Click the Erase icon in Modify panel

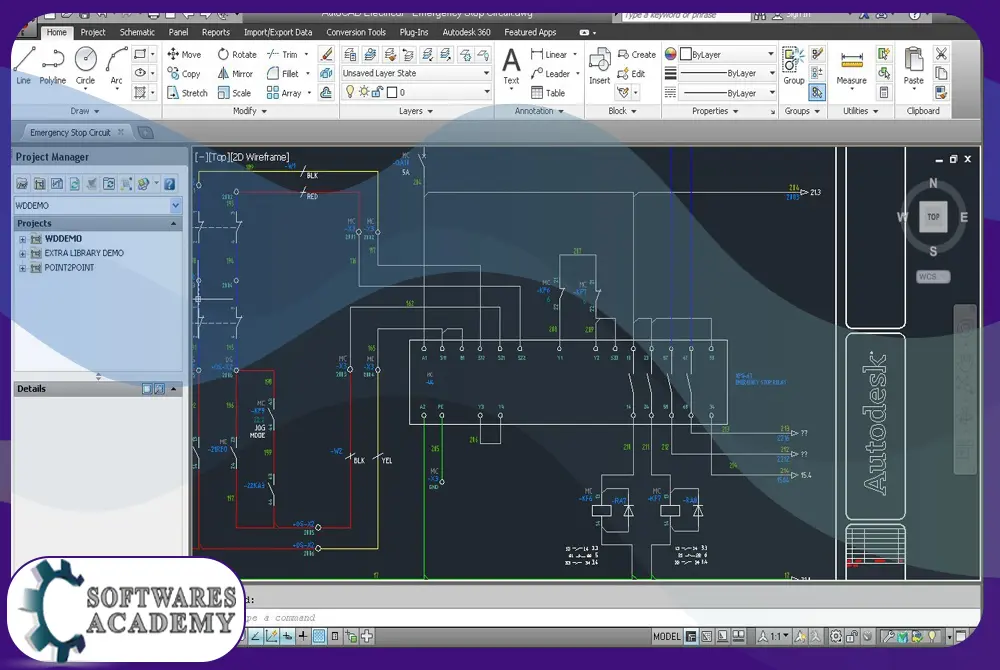point(327,55)
